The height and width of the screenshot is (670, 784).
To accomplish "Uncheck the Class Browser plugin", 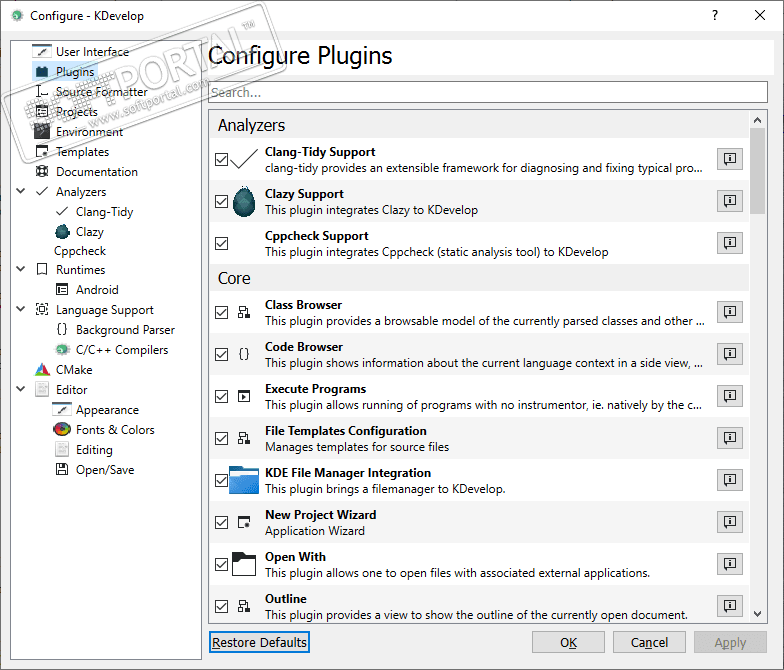I will (222, 312).
